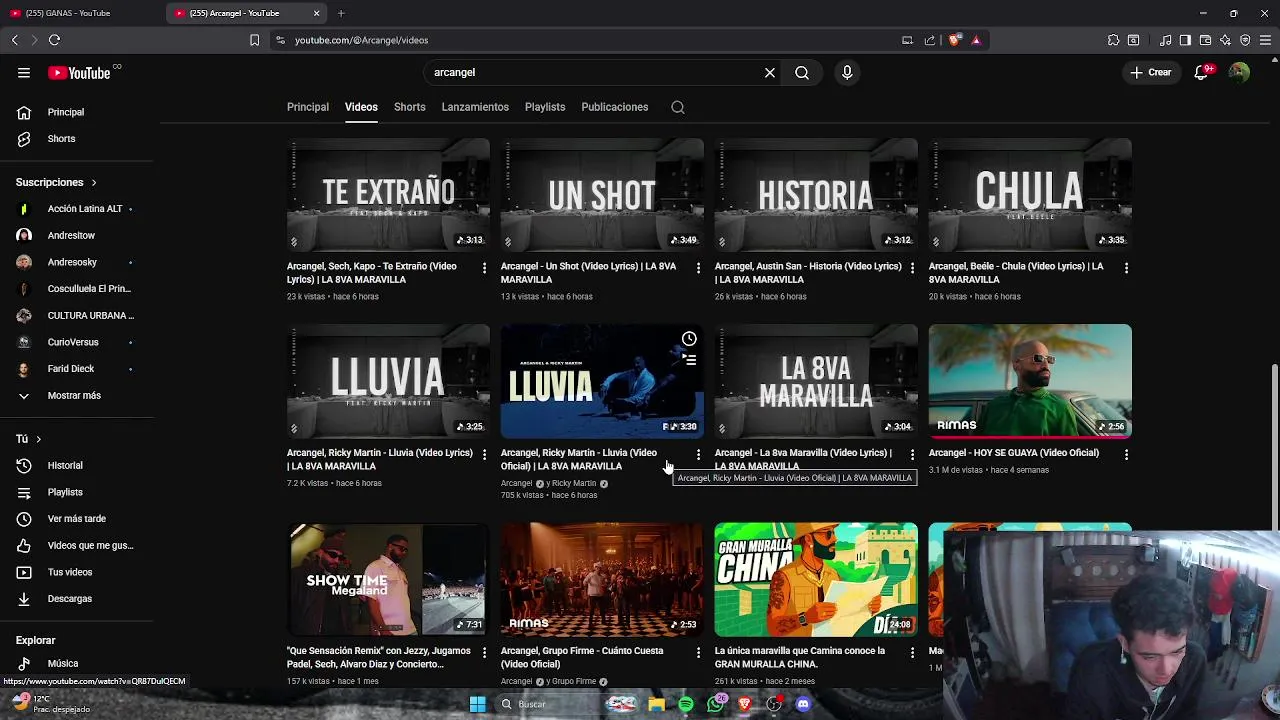This screenshot has width=1280, height=720.
Task: Open Discord from the taskbar
Action: pyautogui.click(x=803, y=704)
